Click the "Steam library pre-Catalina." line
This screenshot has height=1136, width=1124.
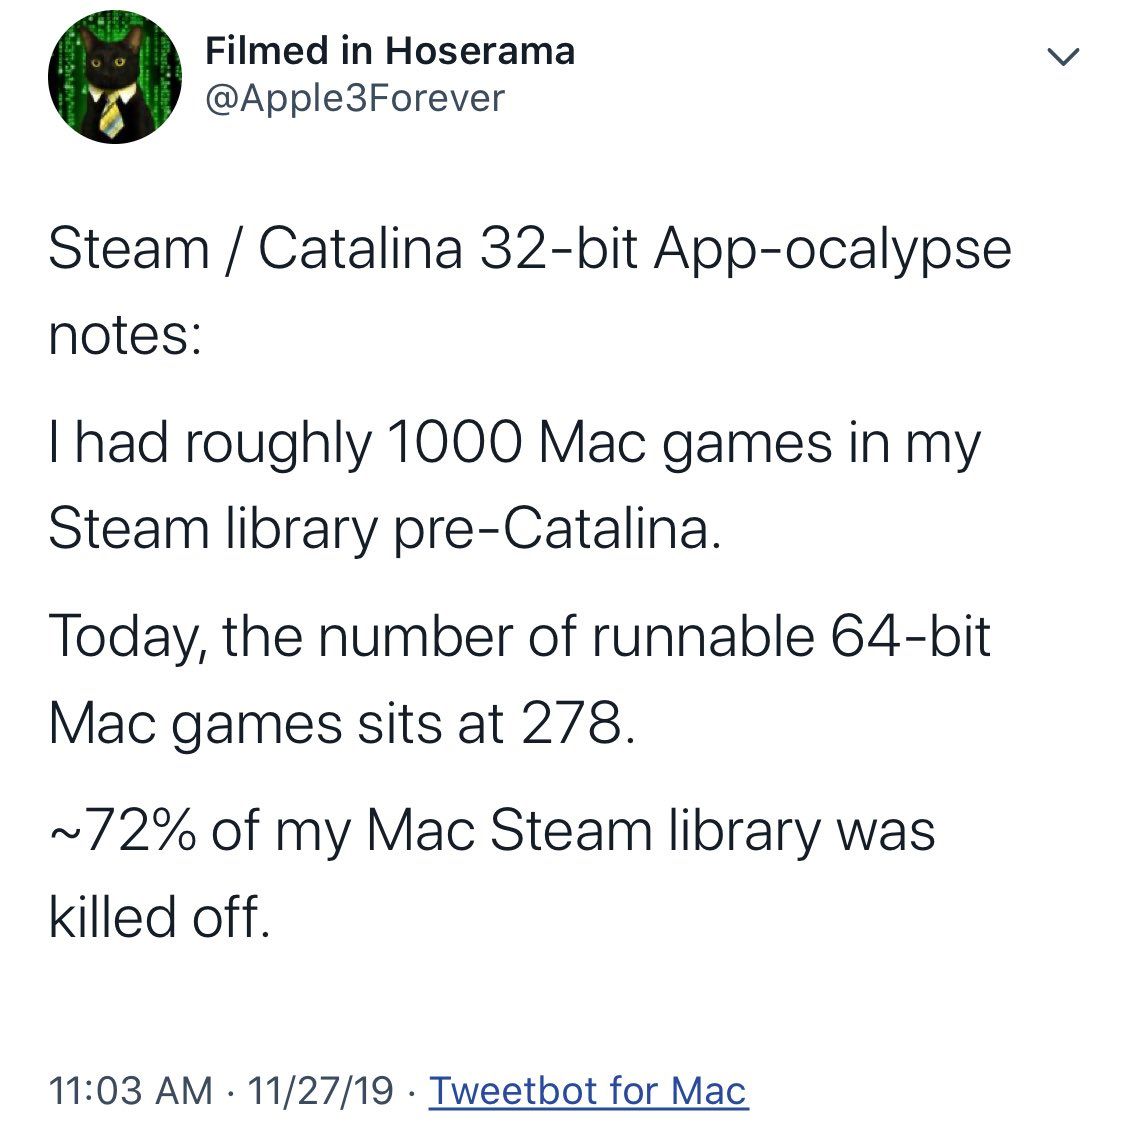point(384,528)
